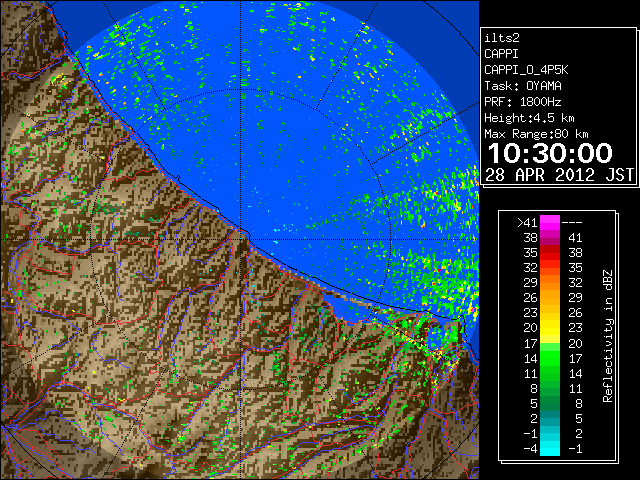Click the 'Reflectivity in dBZ' axis label
Image resolution: width=640 pixels, height=480 pixels.
tap(607, 336)
